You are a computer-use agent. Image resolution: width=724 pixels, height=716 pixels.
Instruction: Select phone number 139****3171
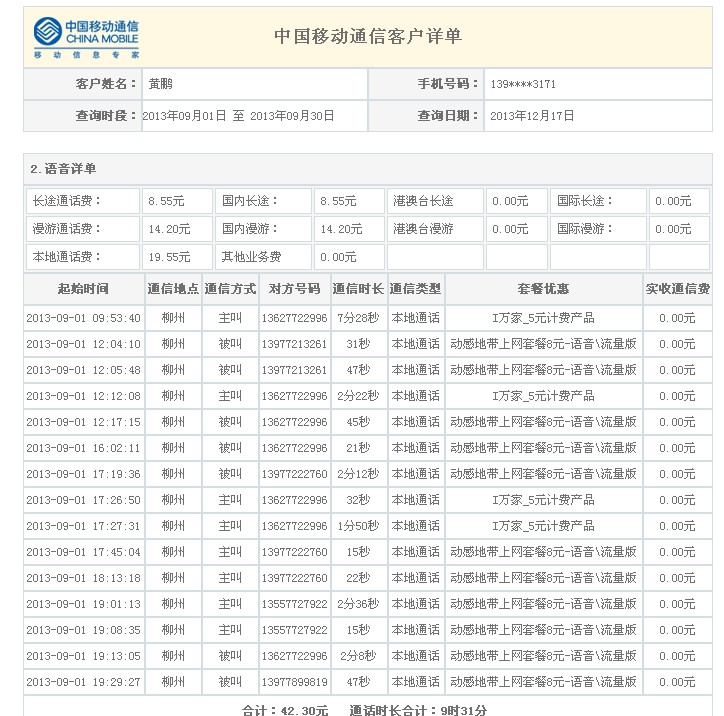[523, 84]
